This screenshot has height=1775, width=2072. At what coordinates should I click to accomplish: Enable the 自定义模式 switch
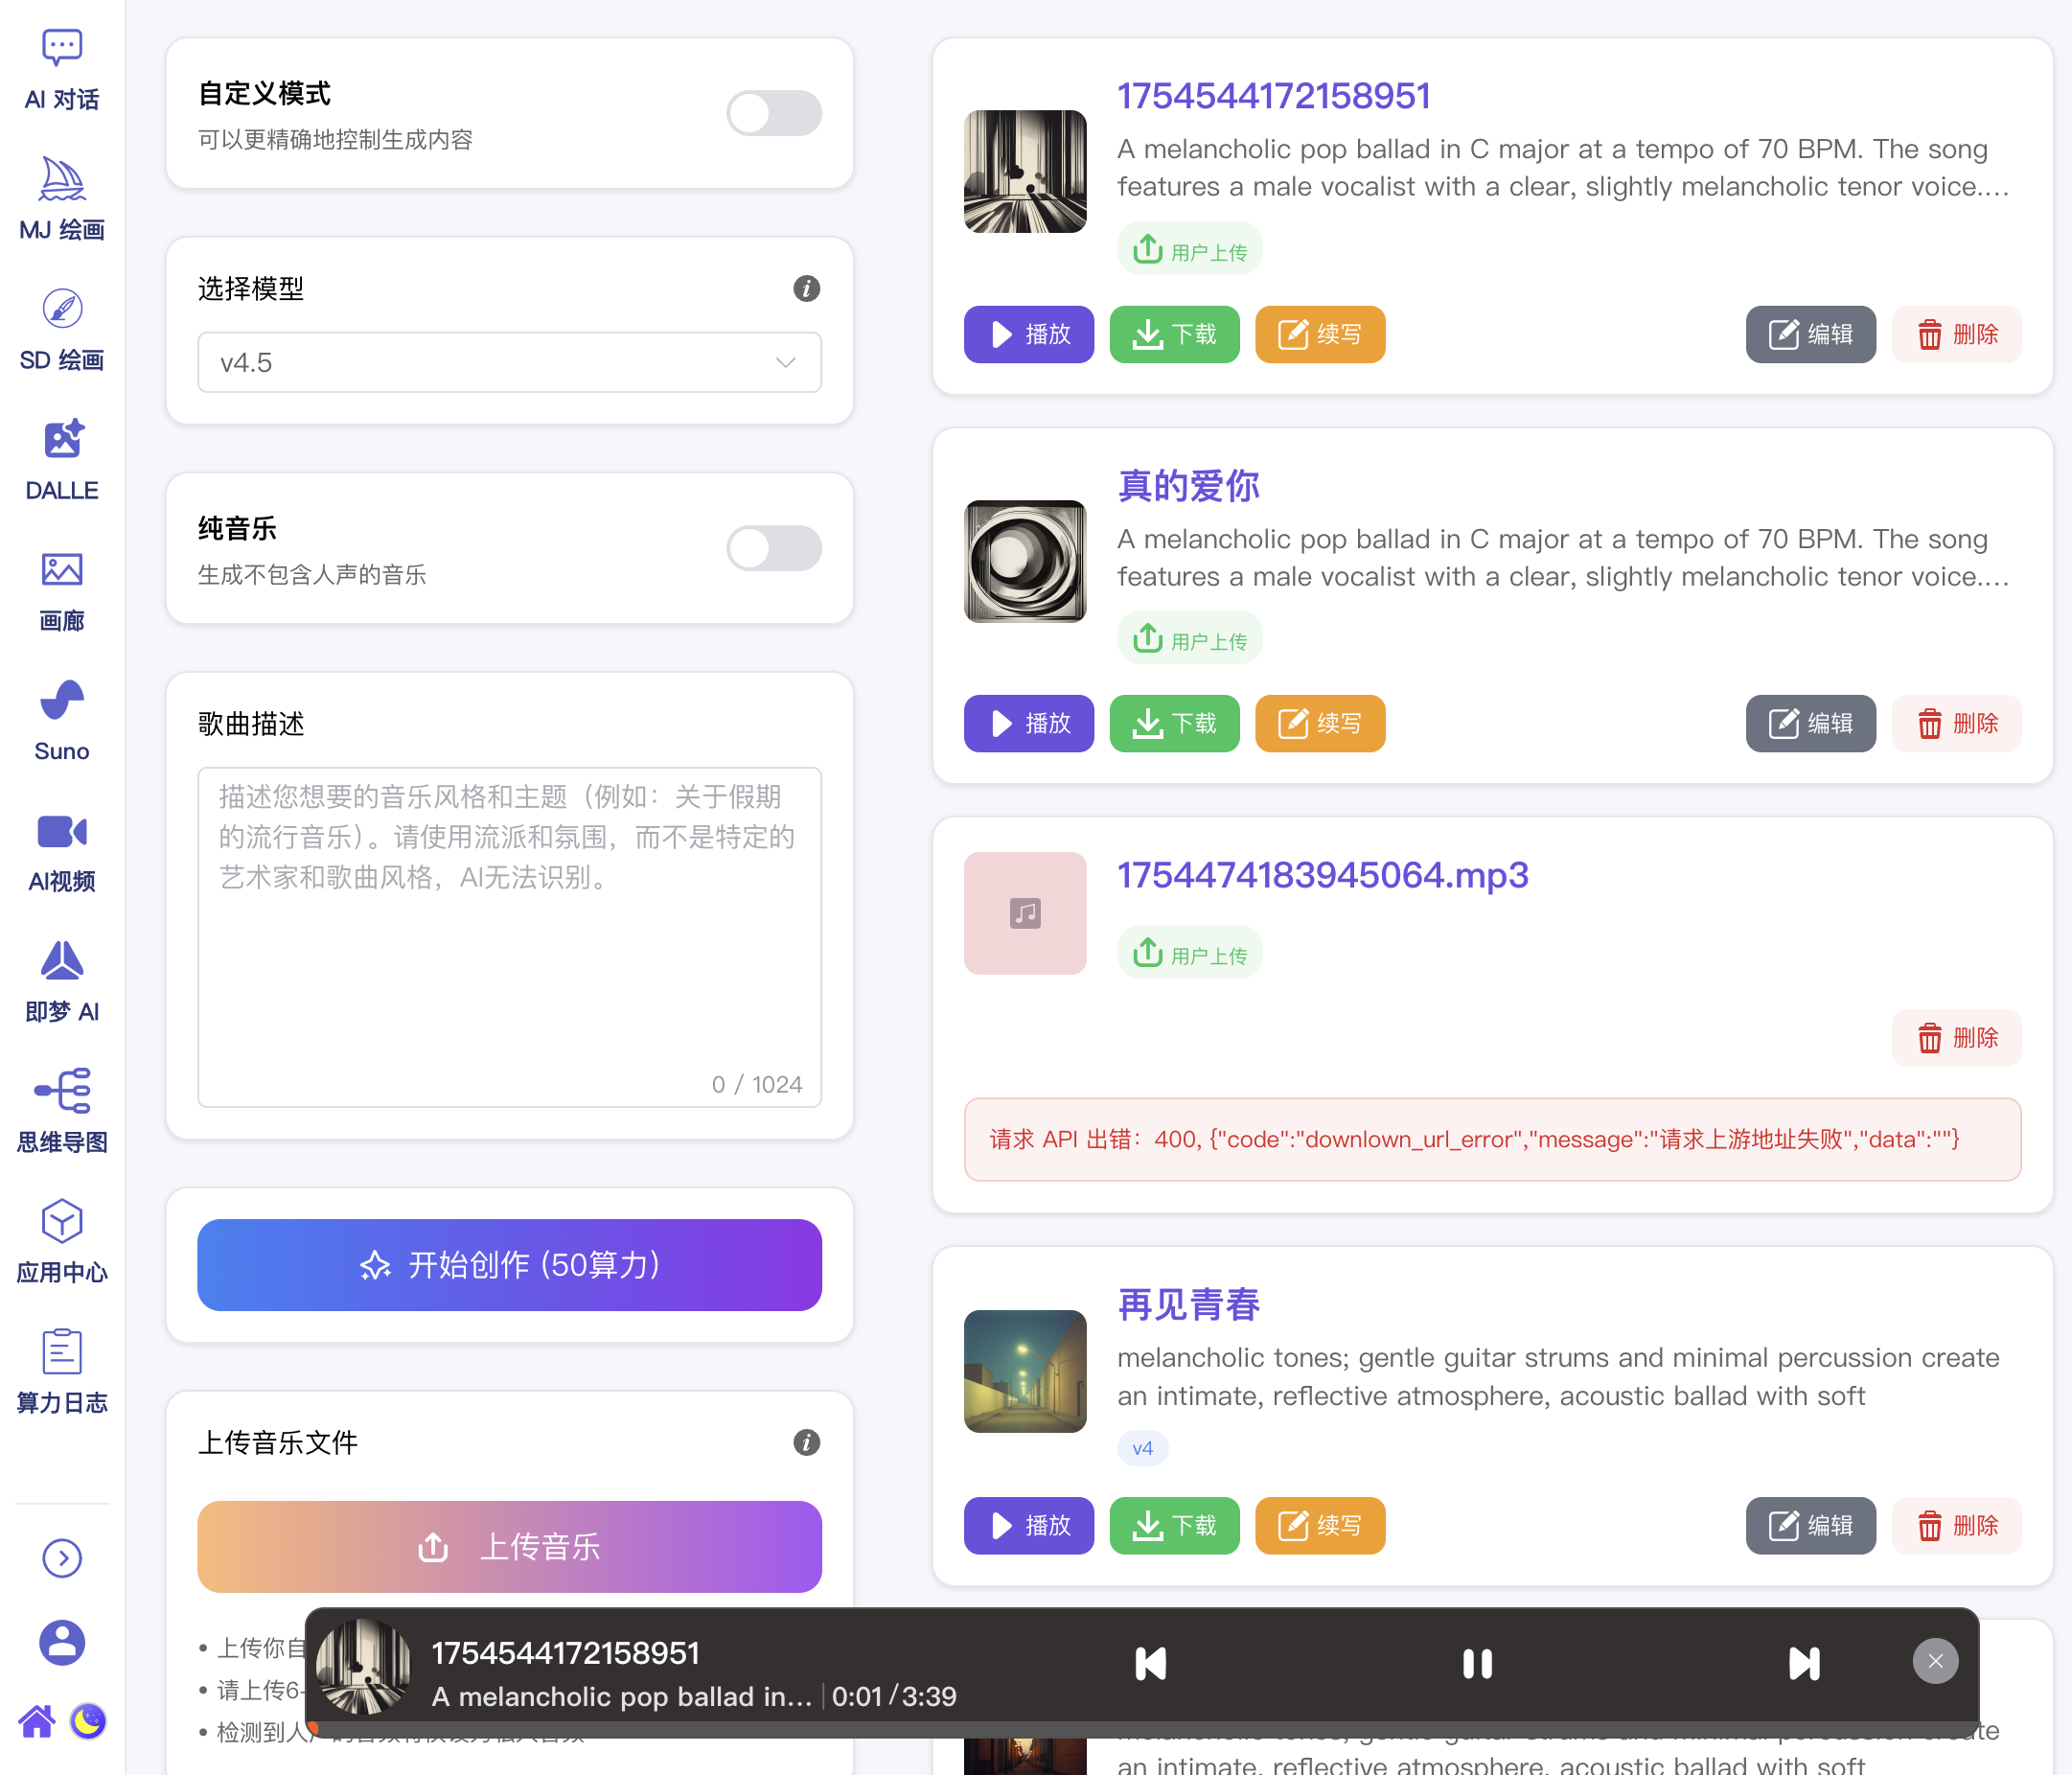click(x=773, y=113)
